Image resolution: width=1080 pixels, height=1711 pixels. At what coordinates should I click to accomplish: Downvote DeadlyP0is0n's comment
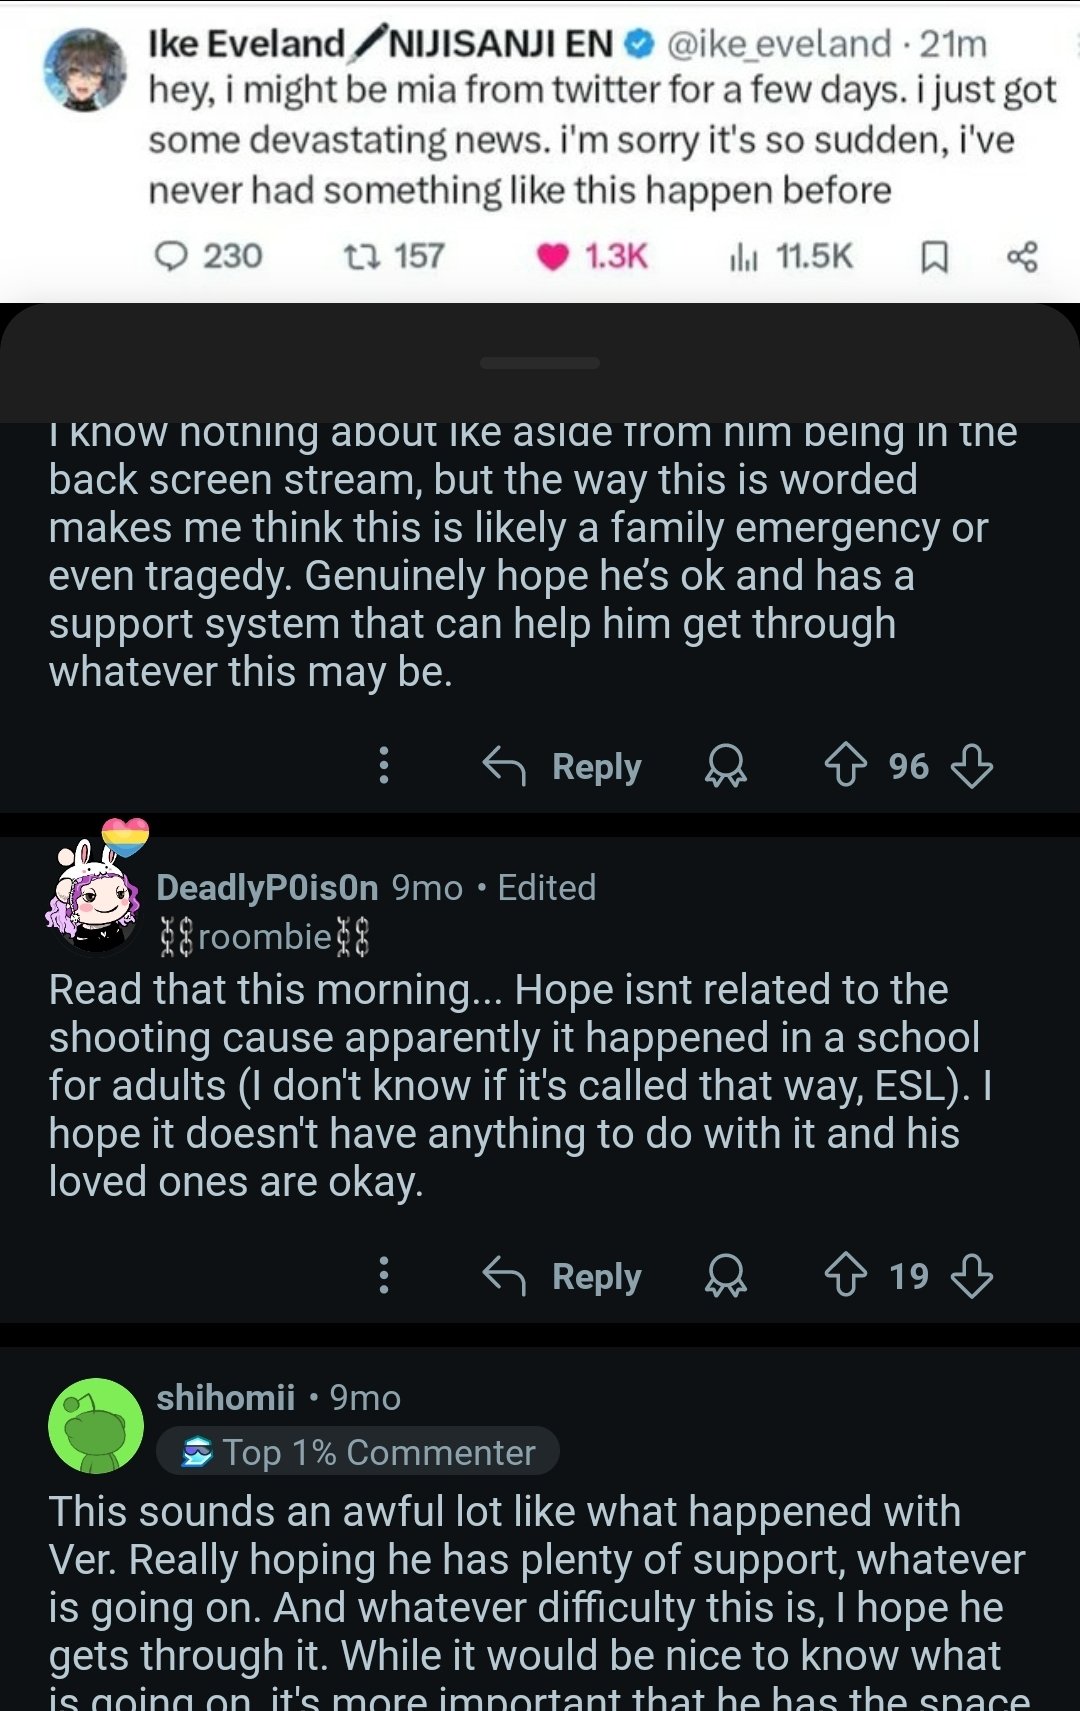971,1277
